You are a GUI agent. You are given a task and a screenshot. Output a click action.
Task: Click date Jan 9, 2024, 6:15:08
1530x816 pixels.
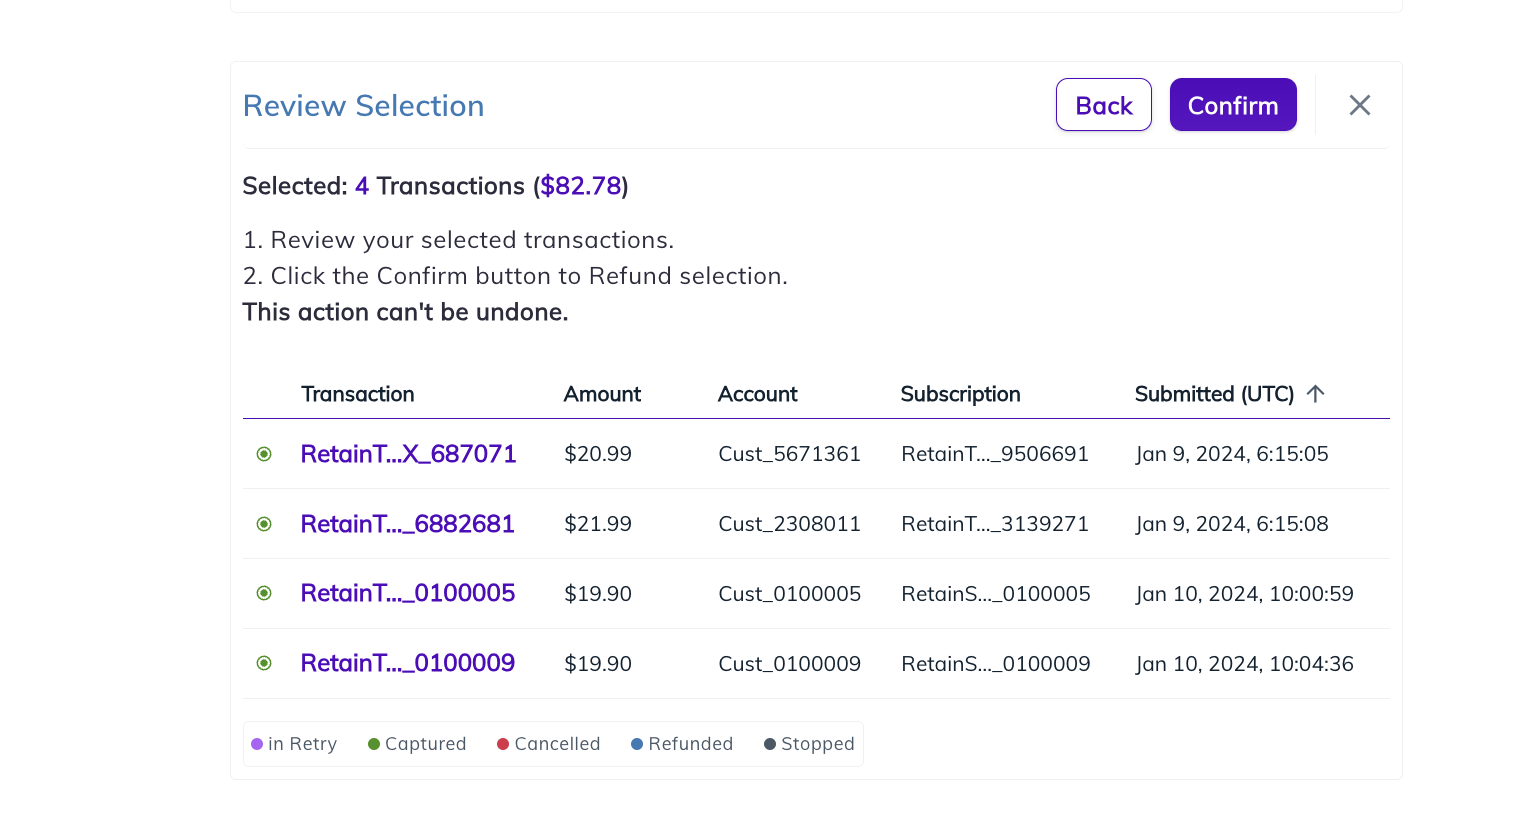1232,524
